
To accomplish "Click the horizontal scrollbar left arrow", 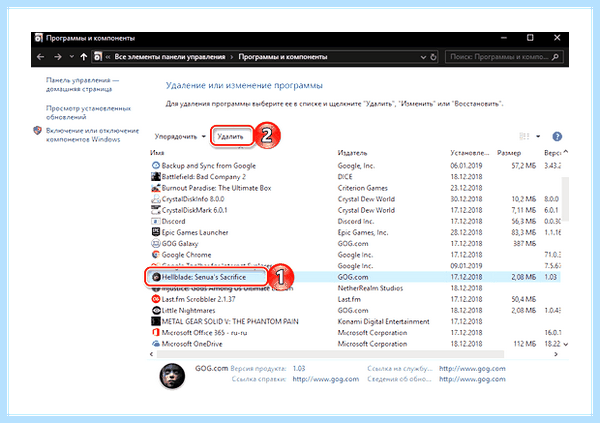I will (x=152, y=354).
